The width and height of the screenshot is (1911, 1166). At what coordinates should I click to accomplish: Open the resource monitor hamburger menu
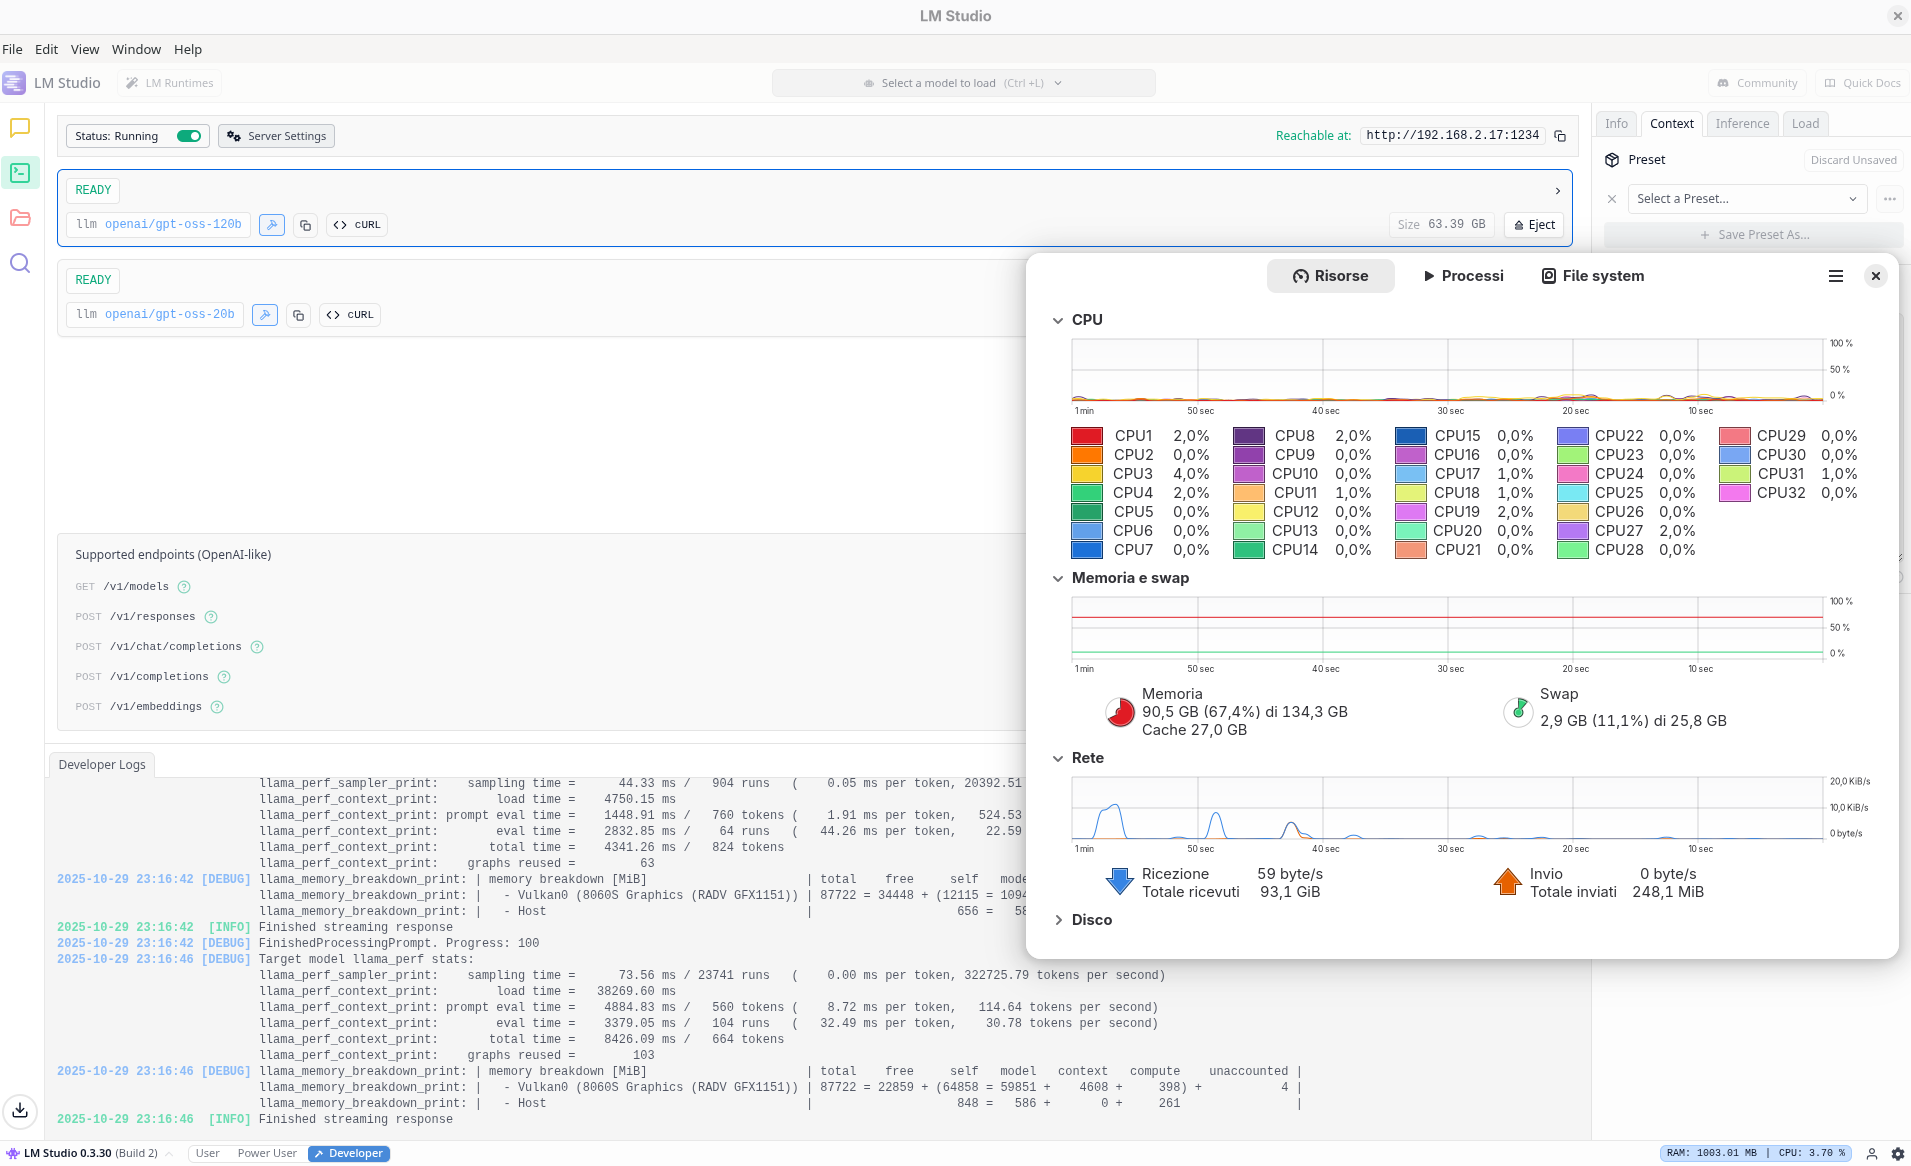(1834, 276)
